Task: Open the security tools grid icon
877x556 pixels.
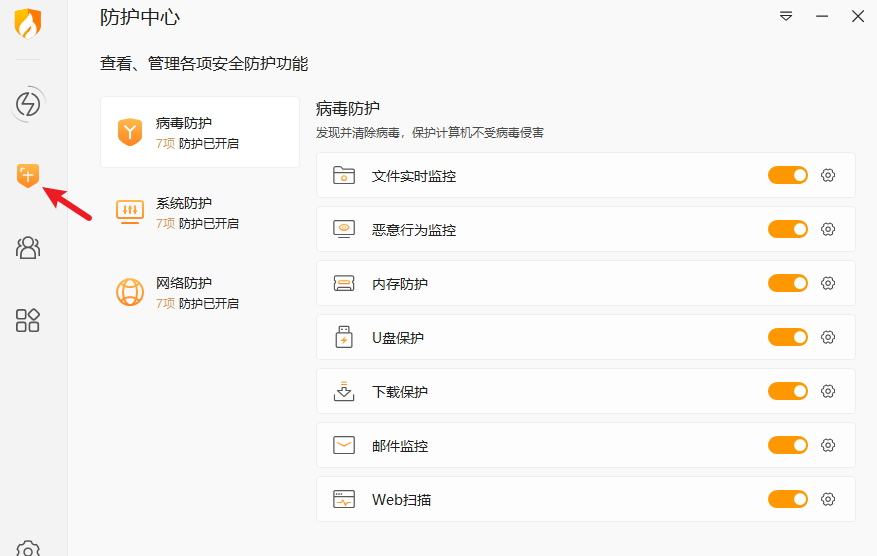Action: point(27,320)
